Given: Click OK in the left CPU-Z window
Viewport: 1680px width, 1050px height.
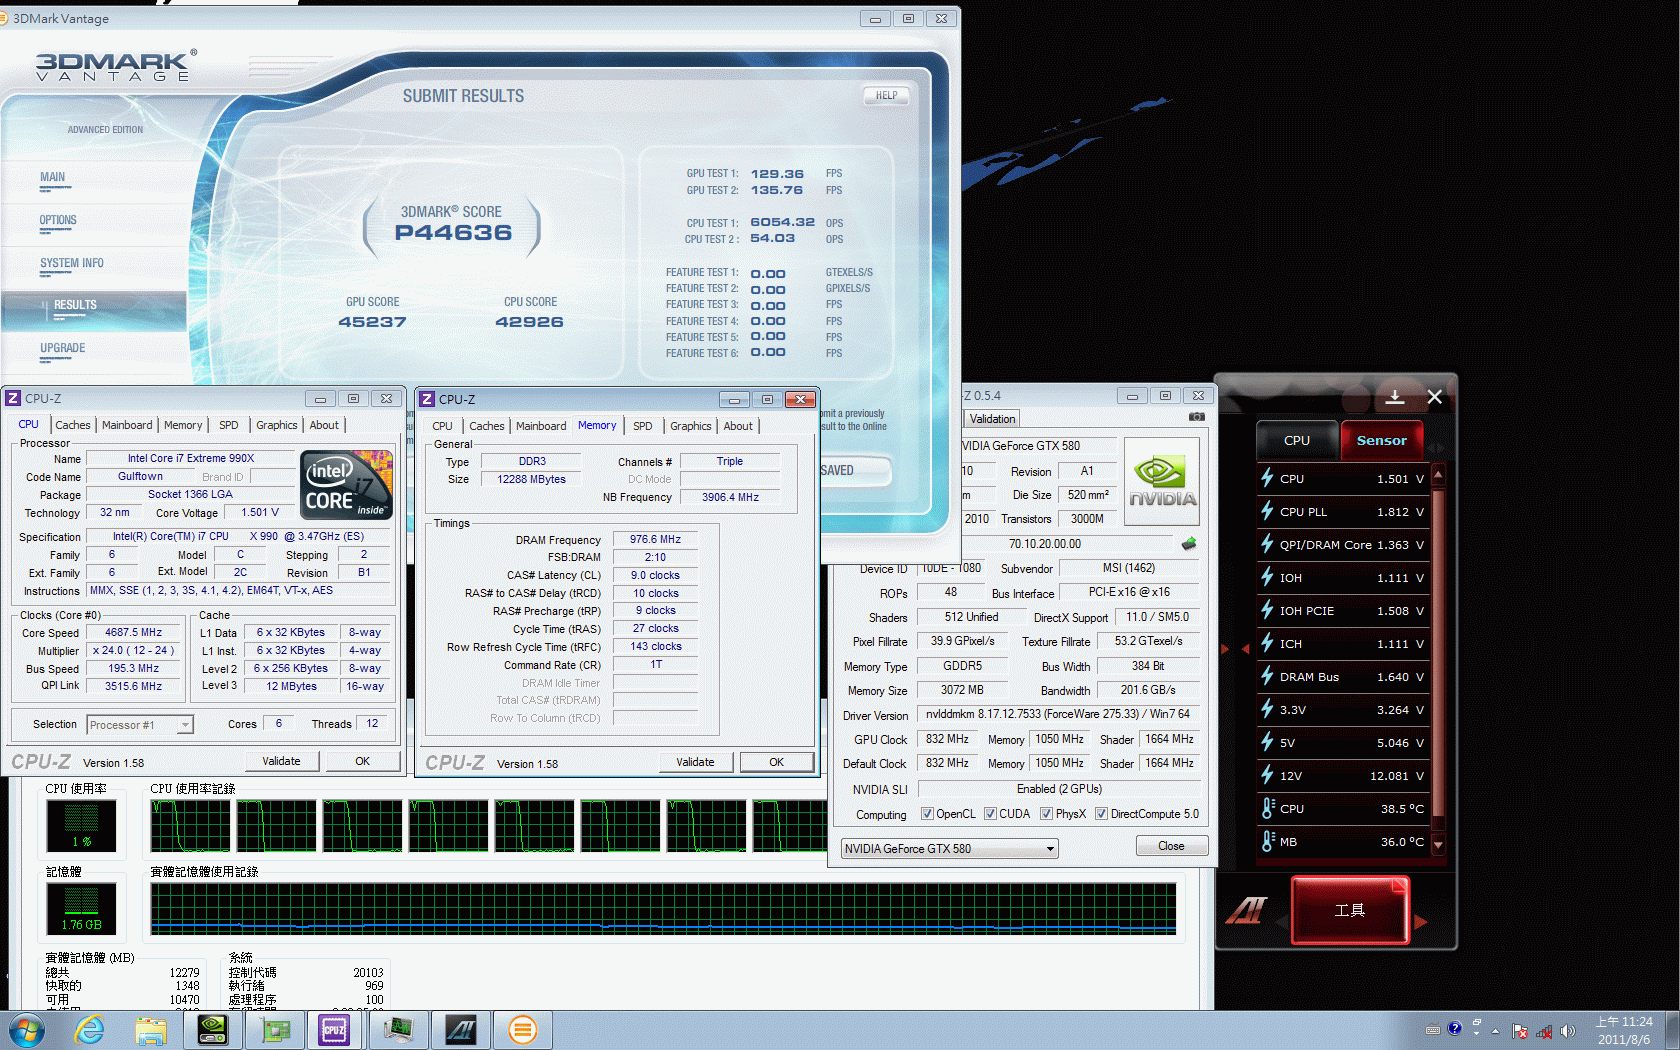Looking at the screenshot, I should pos(362,761).
